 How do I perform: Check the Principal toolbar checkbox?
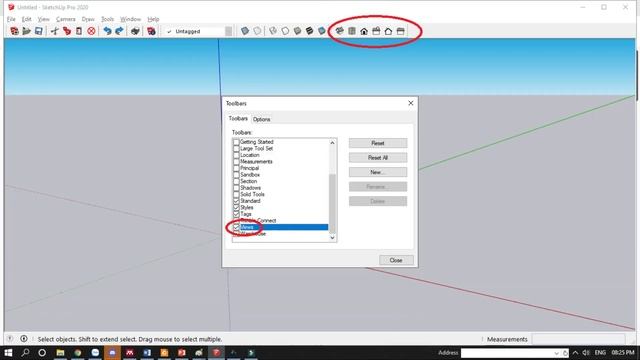(x=236, y=168)
